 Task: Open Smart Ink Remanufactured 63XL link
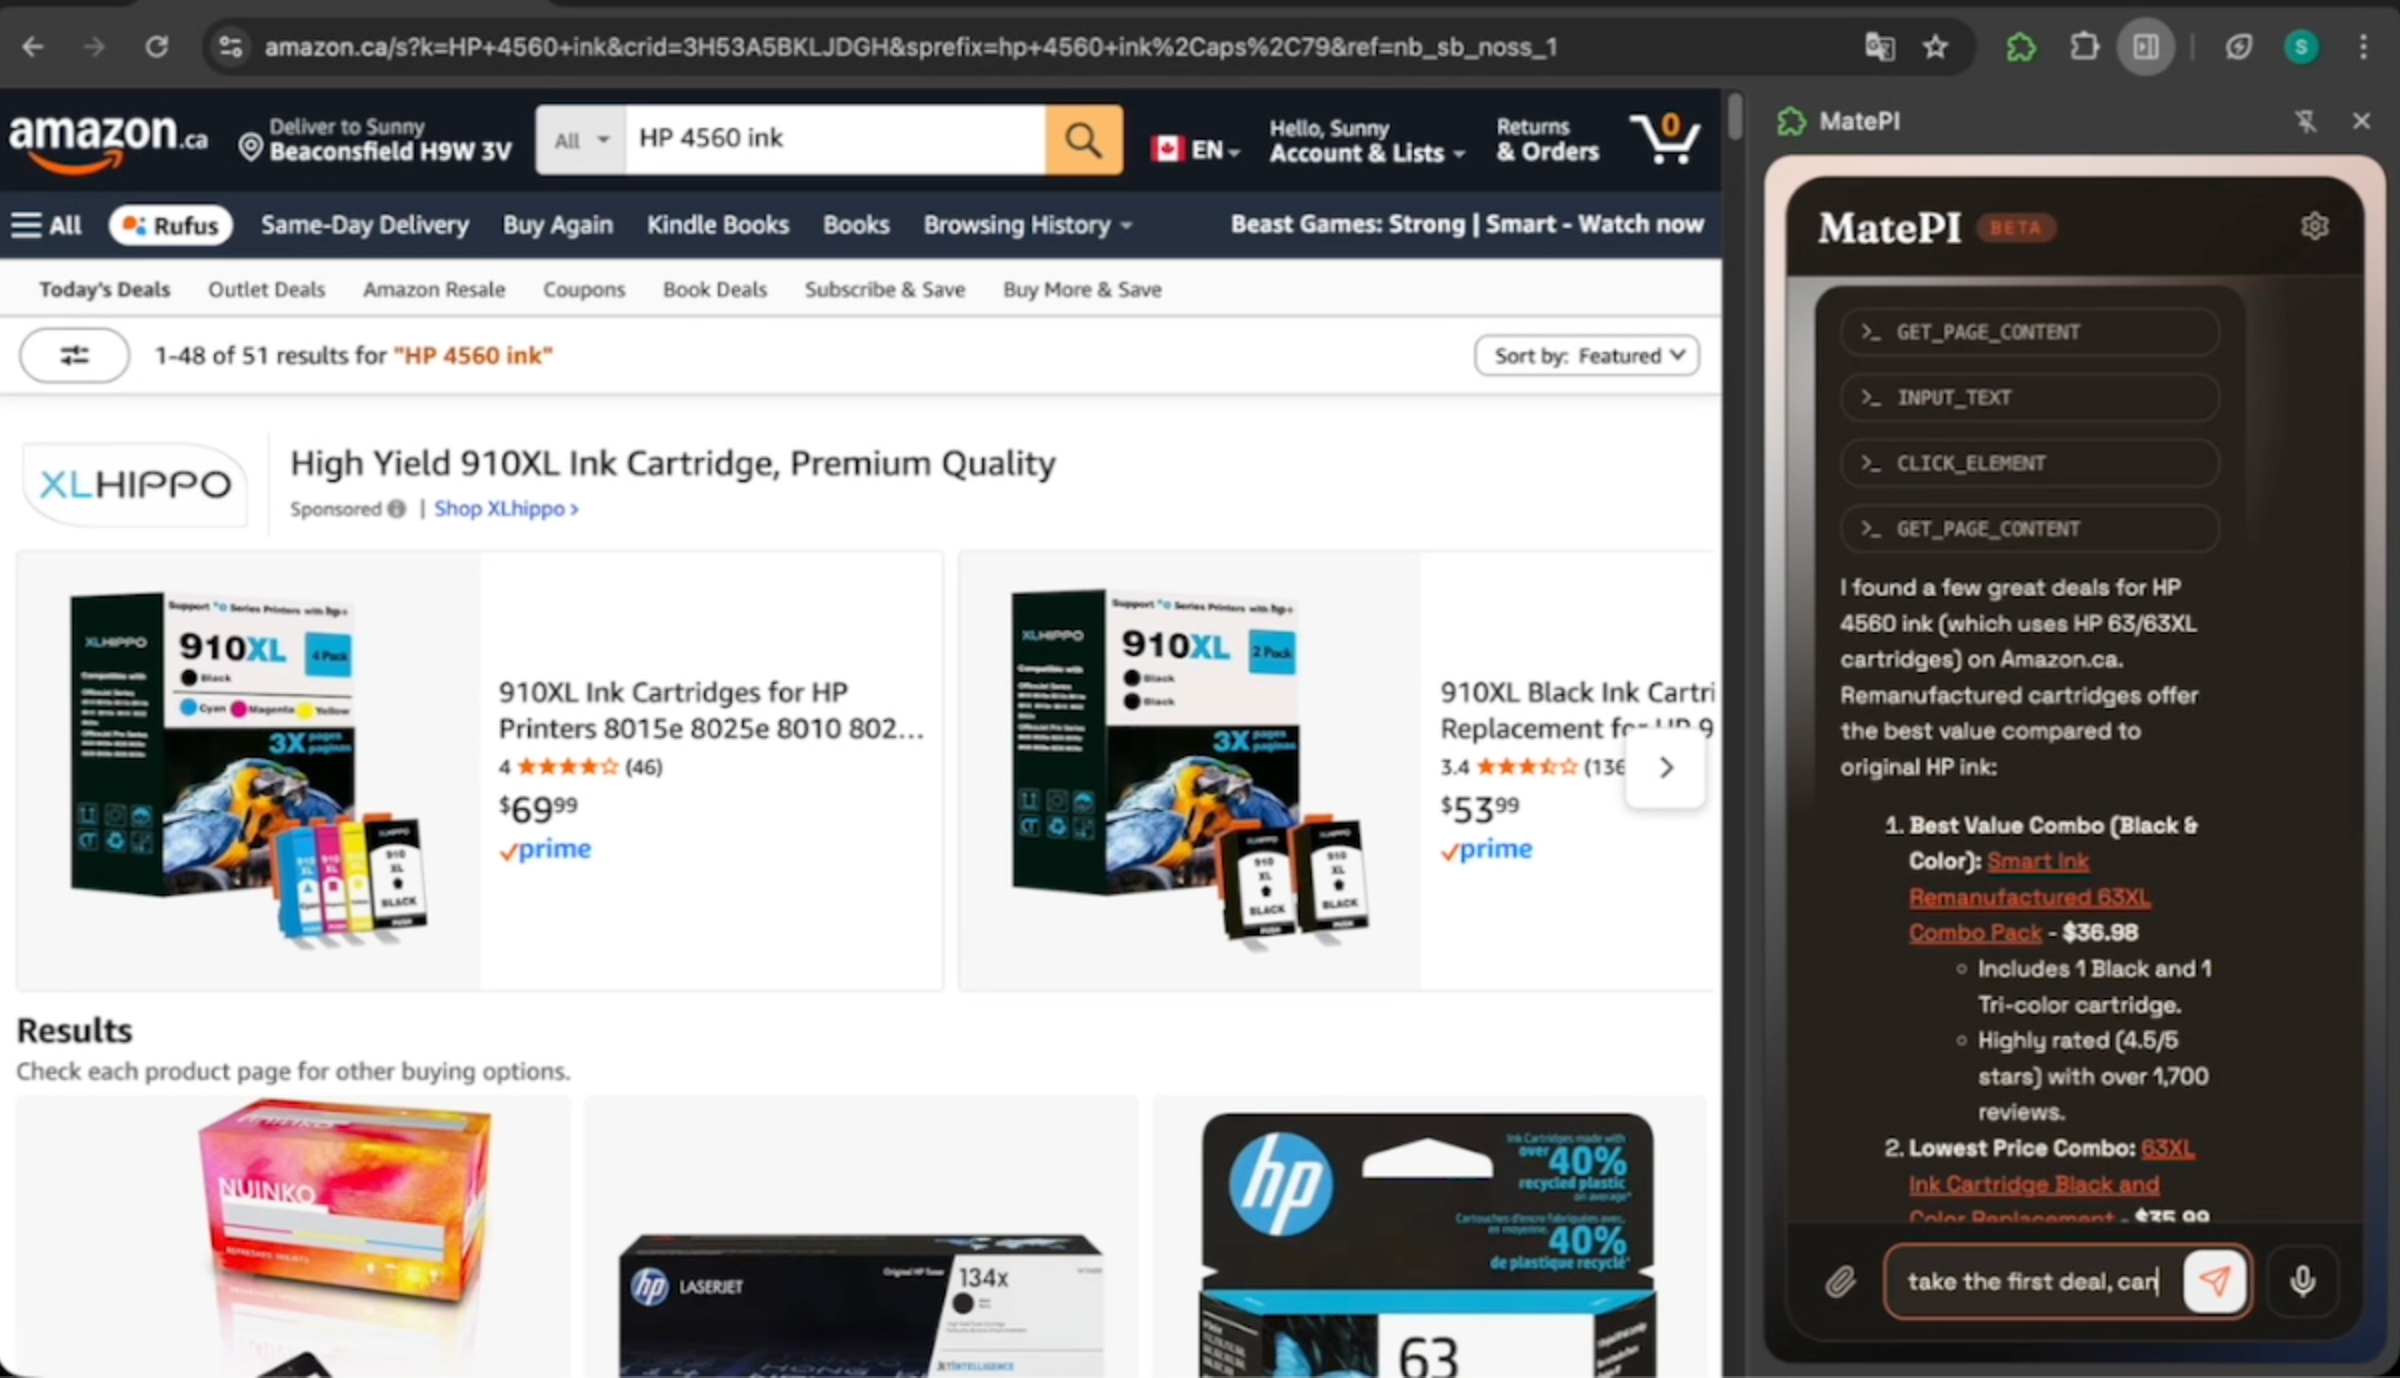(2029, 896)
